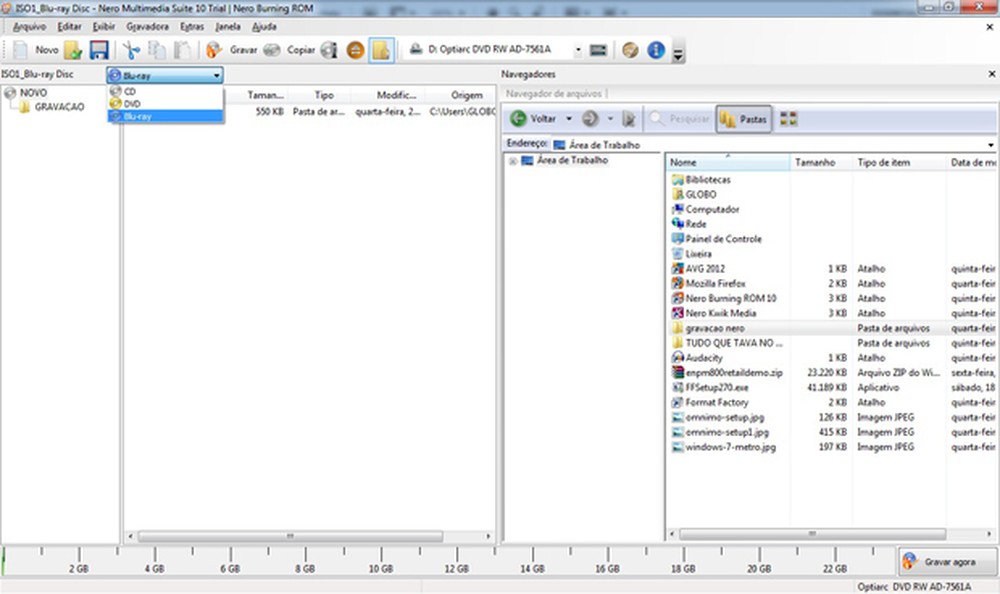
Task: Open the recorder drive selection dropdown
Action: [578, 49]
